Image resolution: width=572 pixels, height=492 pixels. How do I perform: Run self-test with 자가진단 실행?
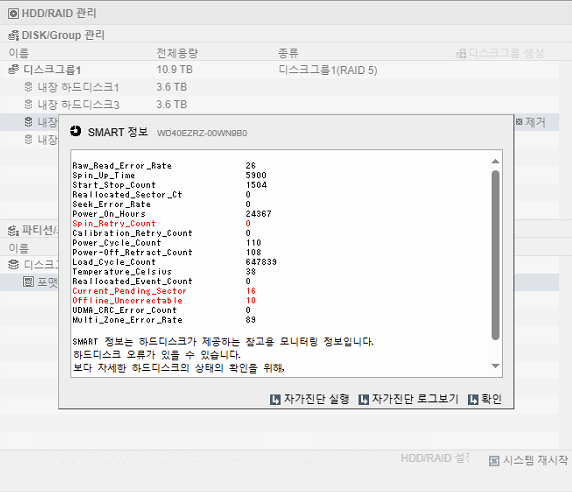pos(310,399)
